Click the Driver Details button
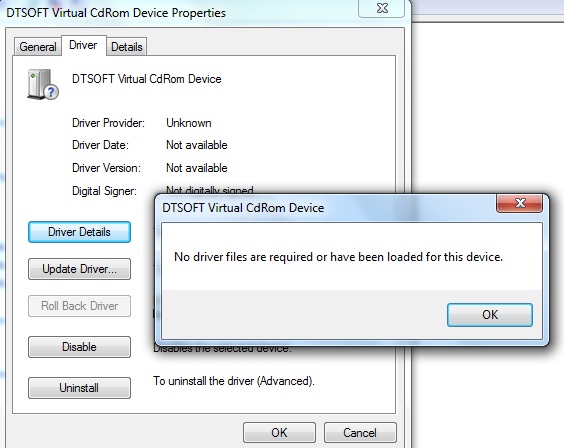 pos(79,232)
